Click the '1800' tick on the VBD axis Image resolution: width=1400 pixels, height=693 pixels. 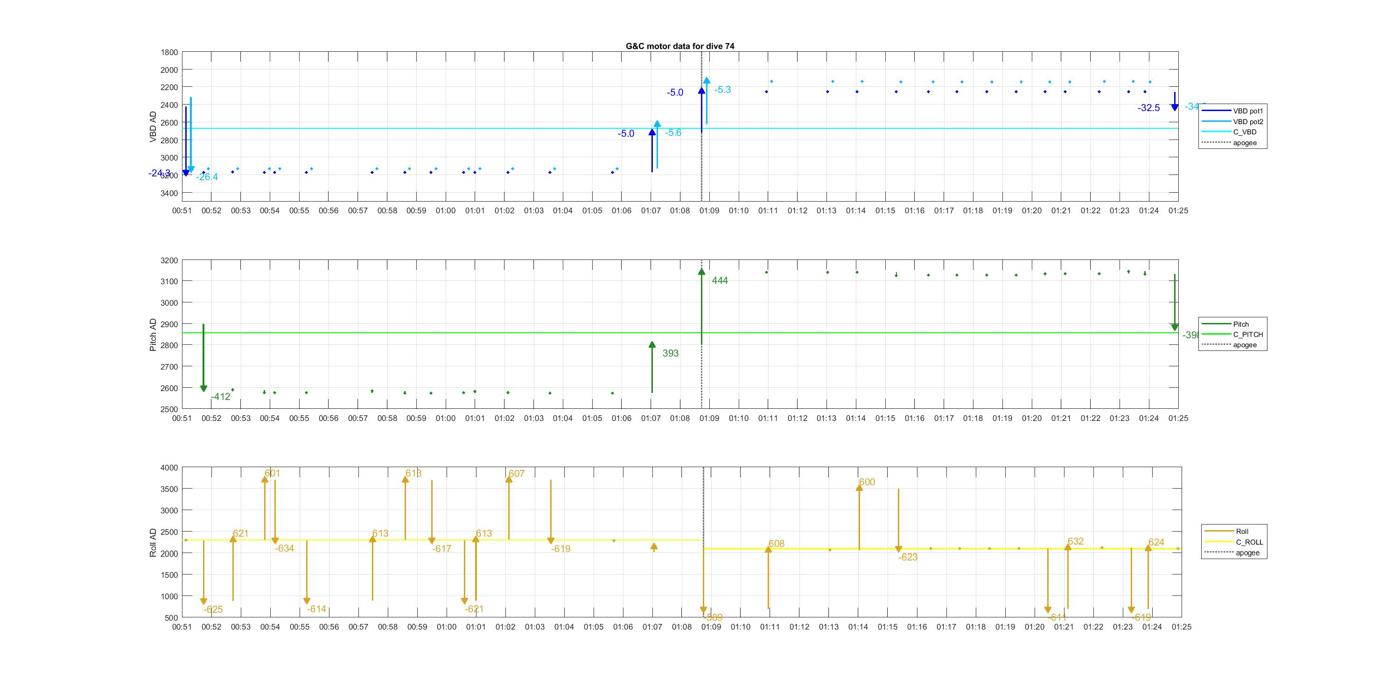click(x=169, y=52)
